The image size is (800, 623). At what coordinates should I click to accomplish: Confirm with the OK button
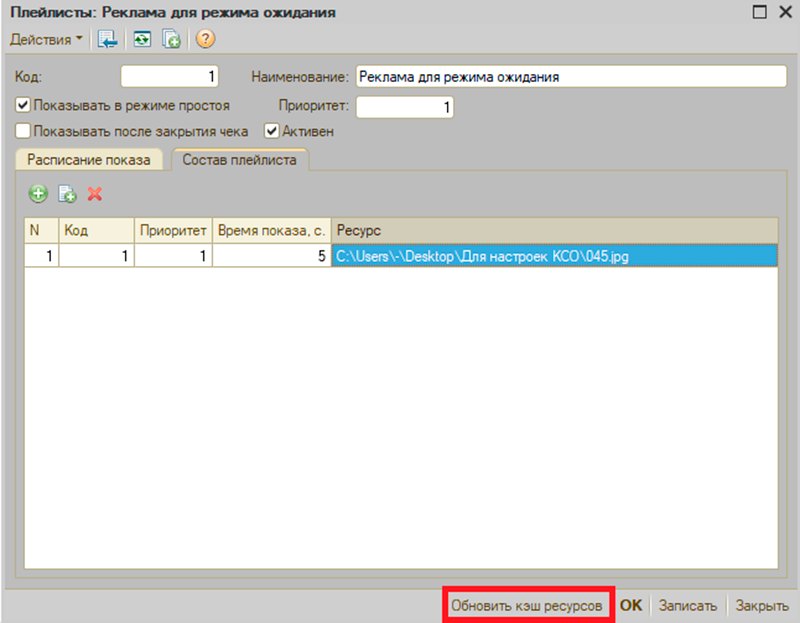tap(631, 605)
